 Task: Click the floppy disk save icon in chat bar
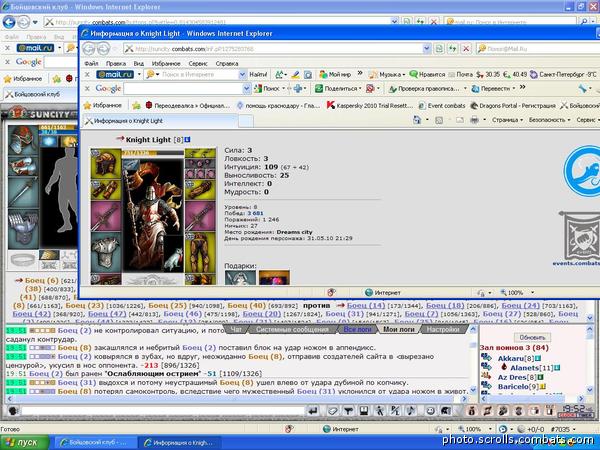pyautogui.click(x=364, y=411)
